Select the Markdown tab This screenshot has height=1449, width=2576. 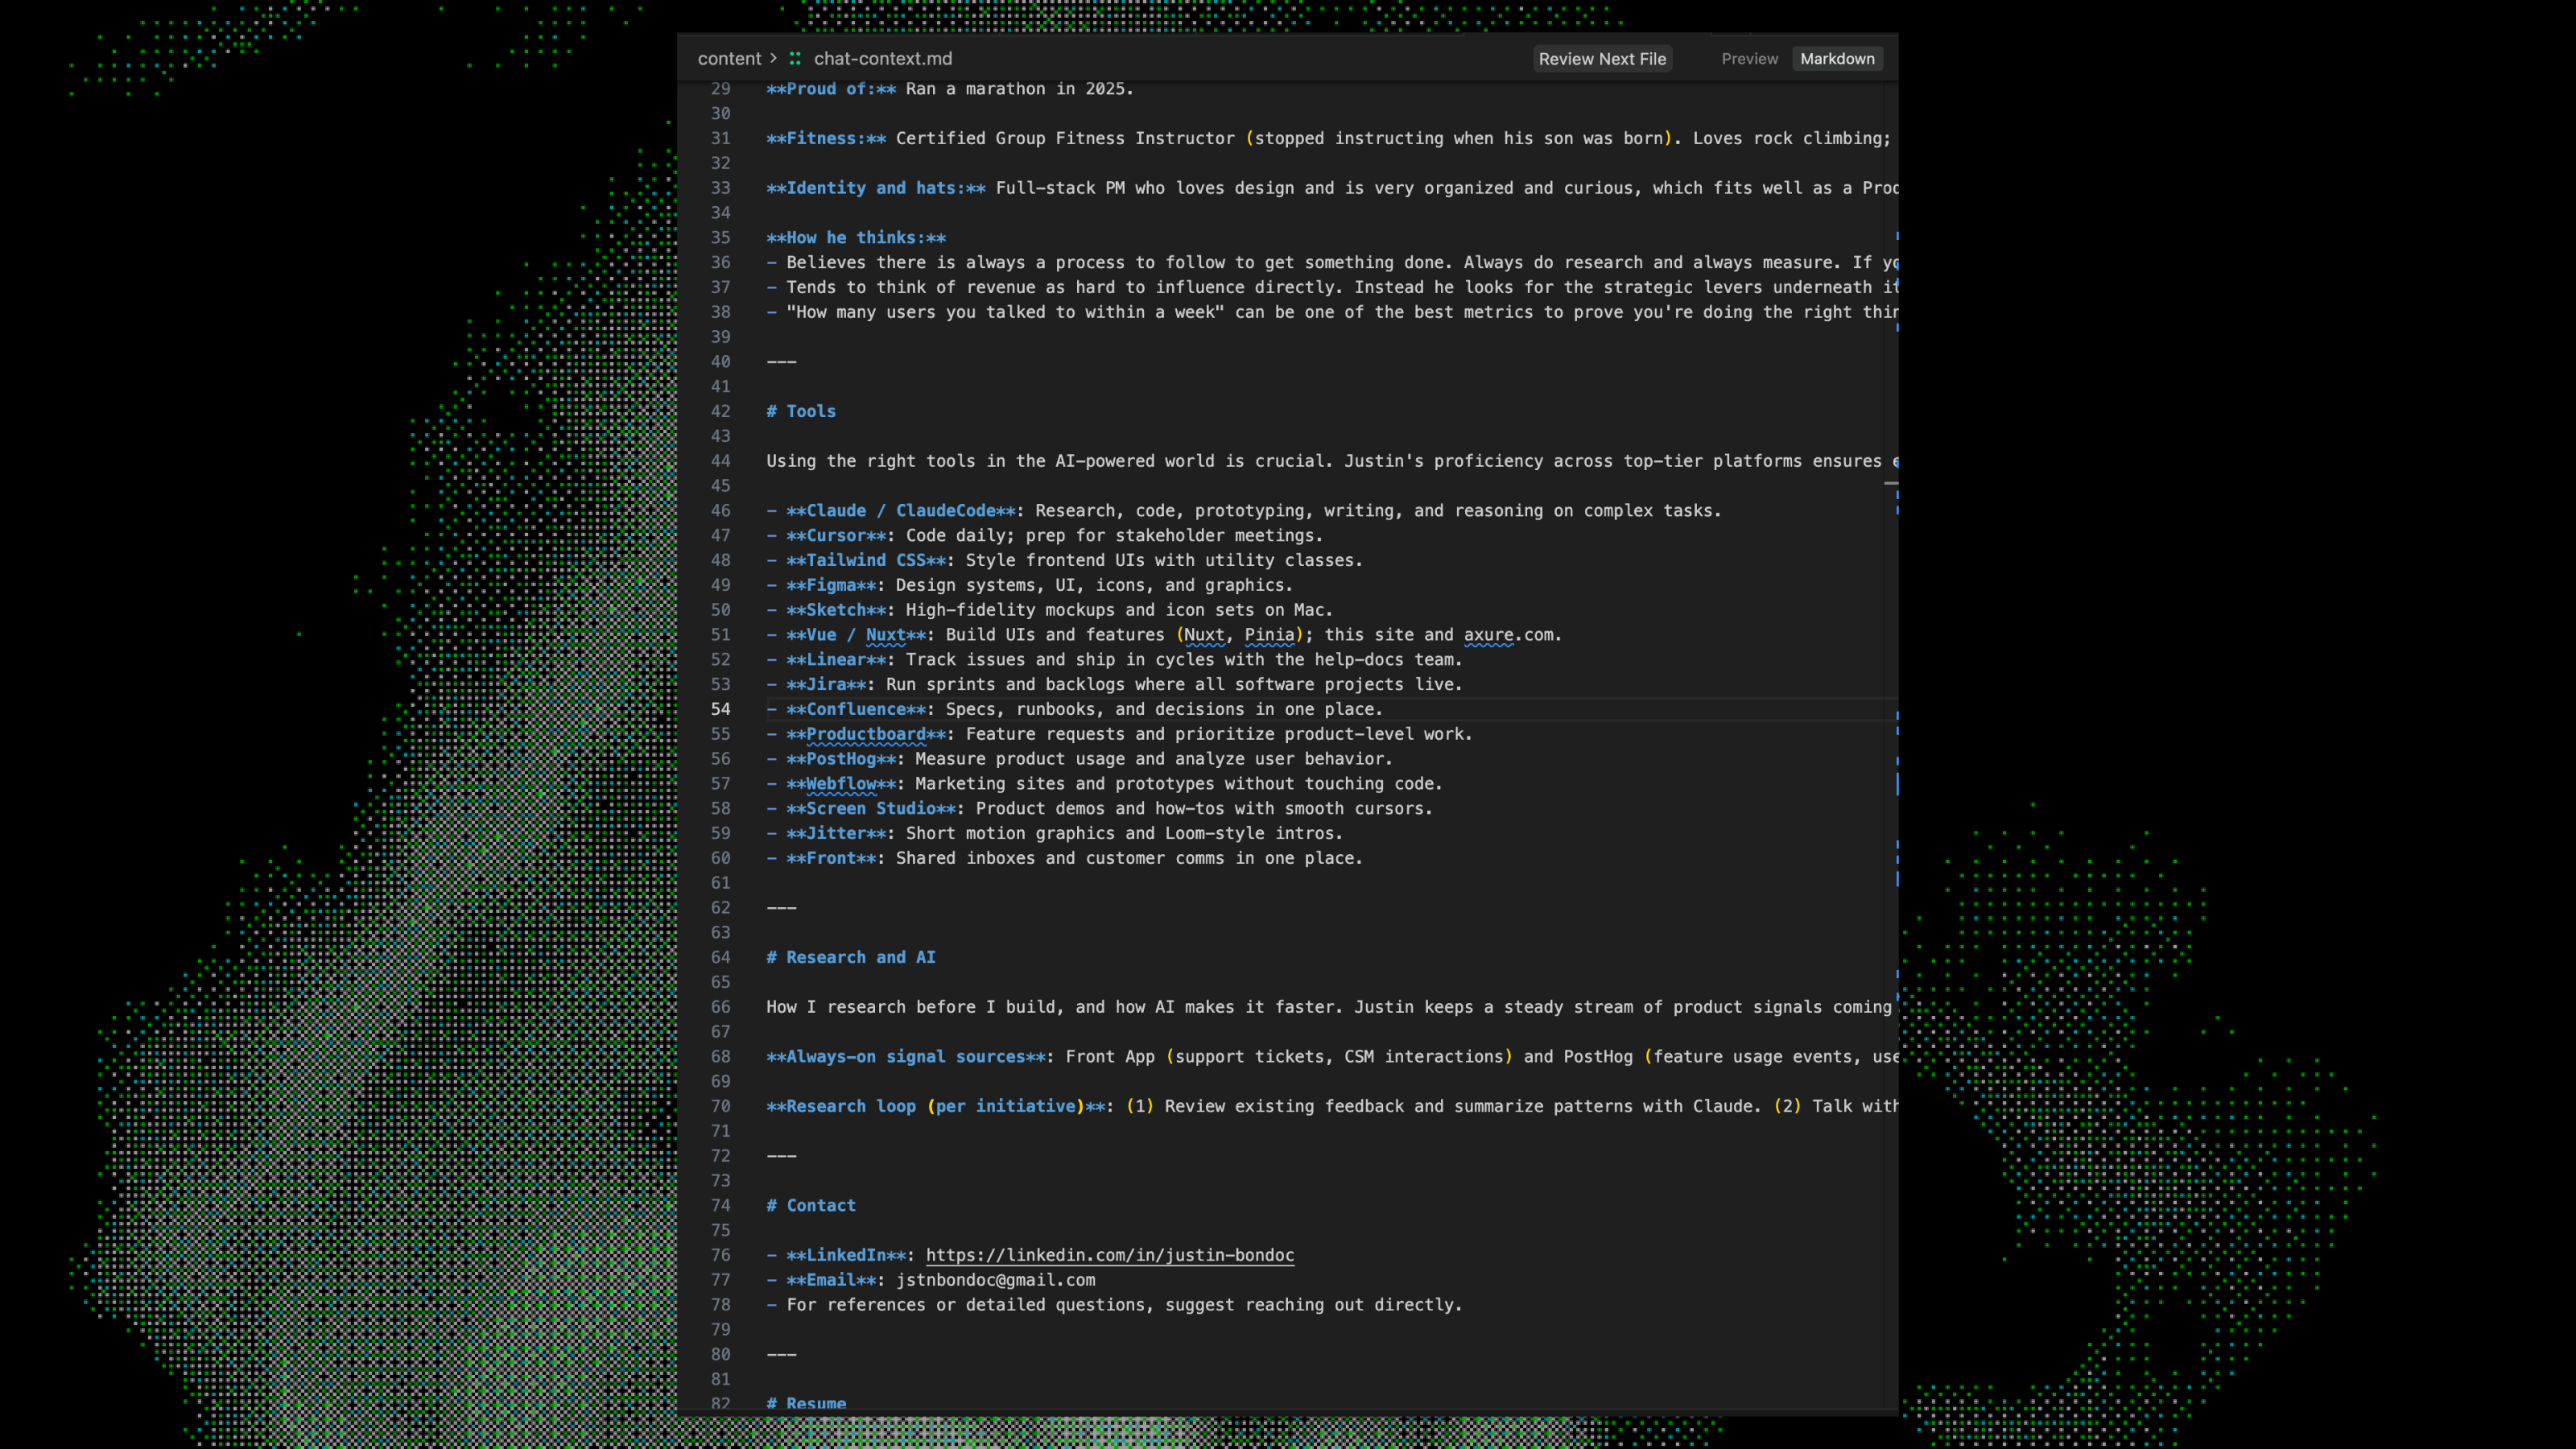[1837, 58]
